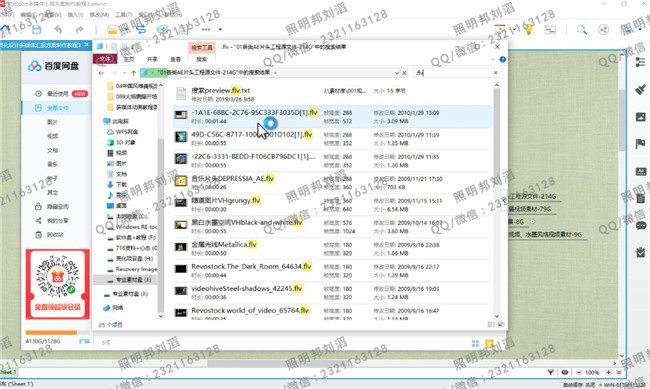The width and height of the screenshot is (650, 389).
Task: Switch to details view in Explorer corner
Action: coord(492,324)
